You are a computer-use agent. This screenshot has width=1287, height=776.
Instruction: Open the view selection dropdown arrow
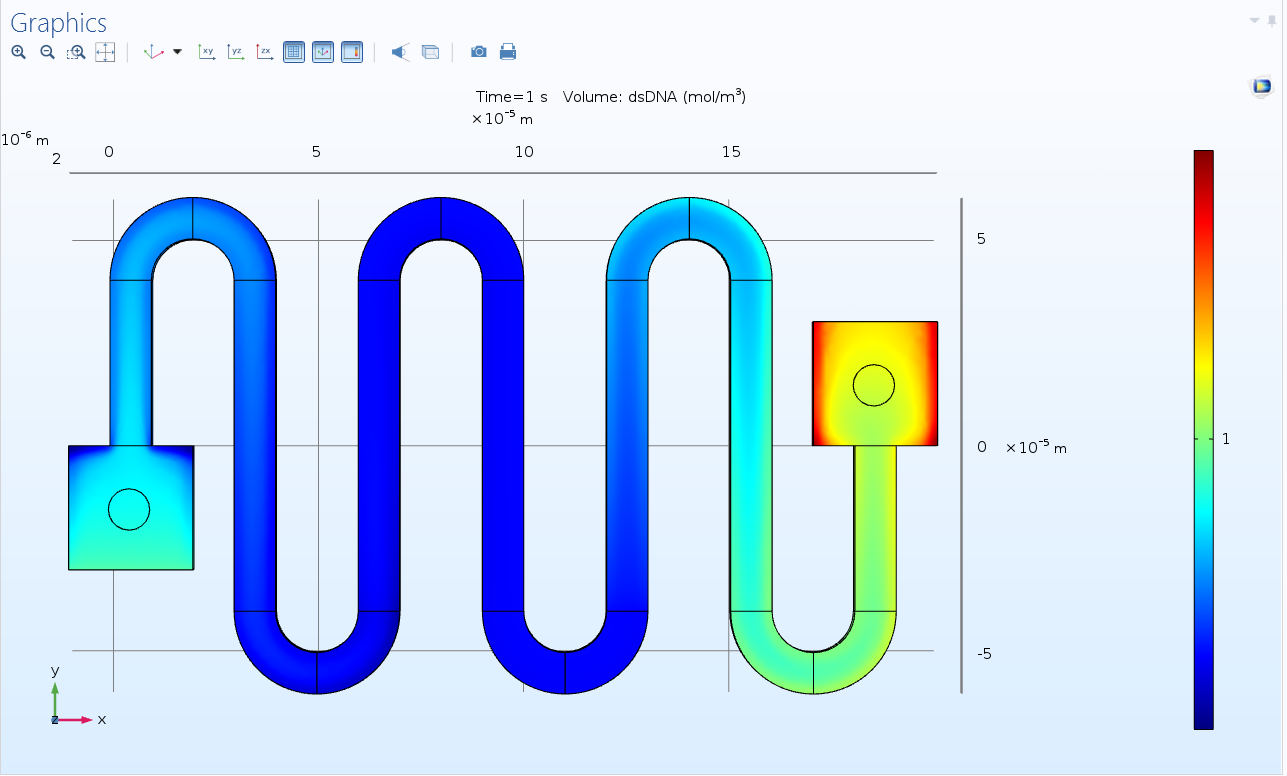pyautogui.click(x=178, y=52)
